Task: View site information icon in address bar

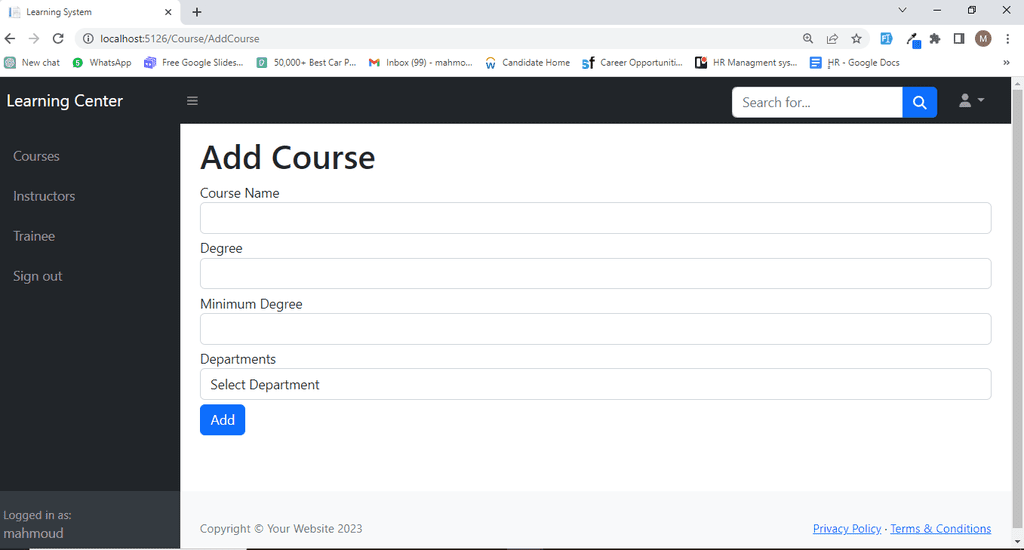Action: [x=88, y=39]
